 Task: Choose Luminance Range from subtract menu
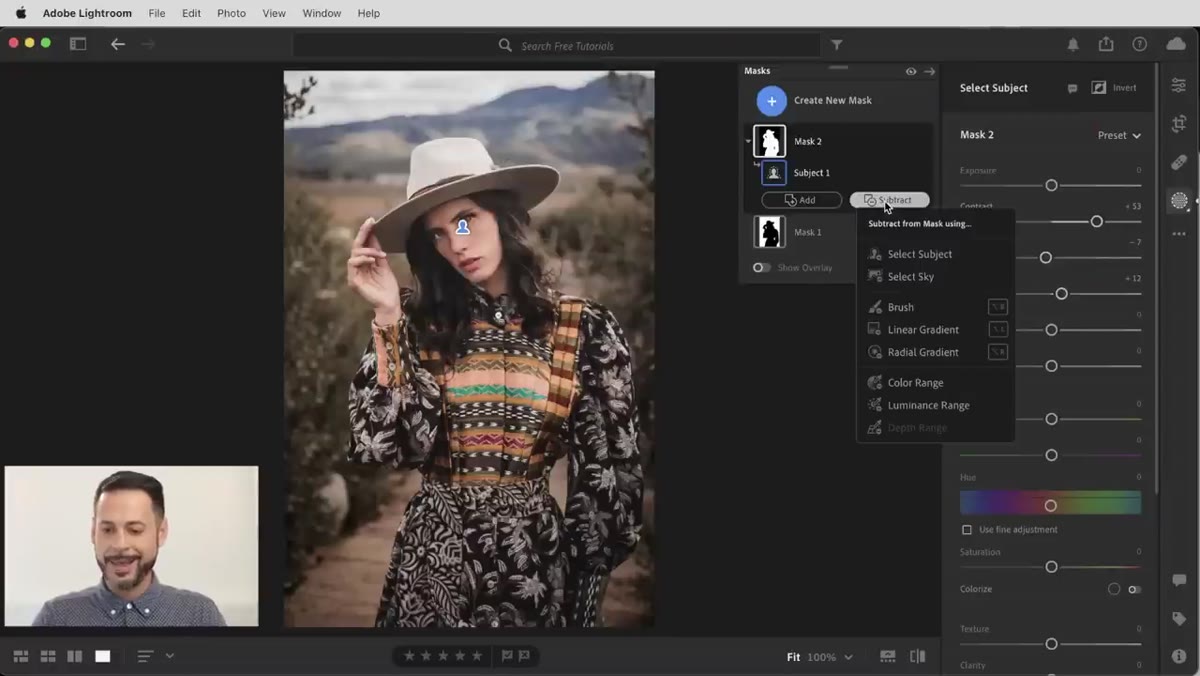coord(928,405)
